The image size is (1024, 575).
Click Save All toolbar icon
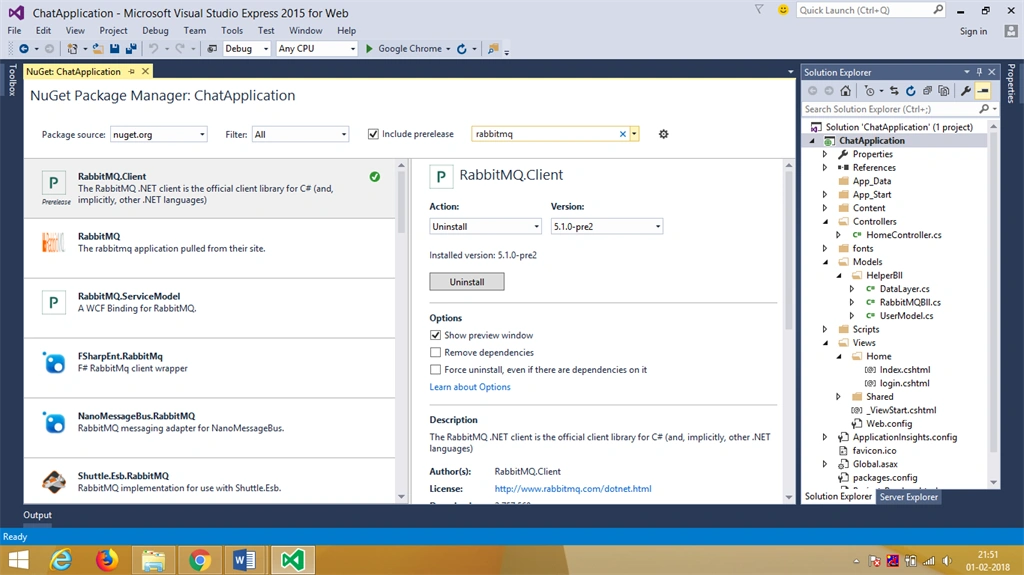click(x=131, y=48)
